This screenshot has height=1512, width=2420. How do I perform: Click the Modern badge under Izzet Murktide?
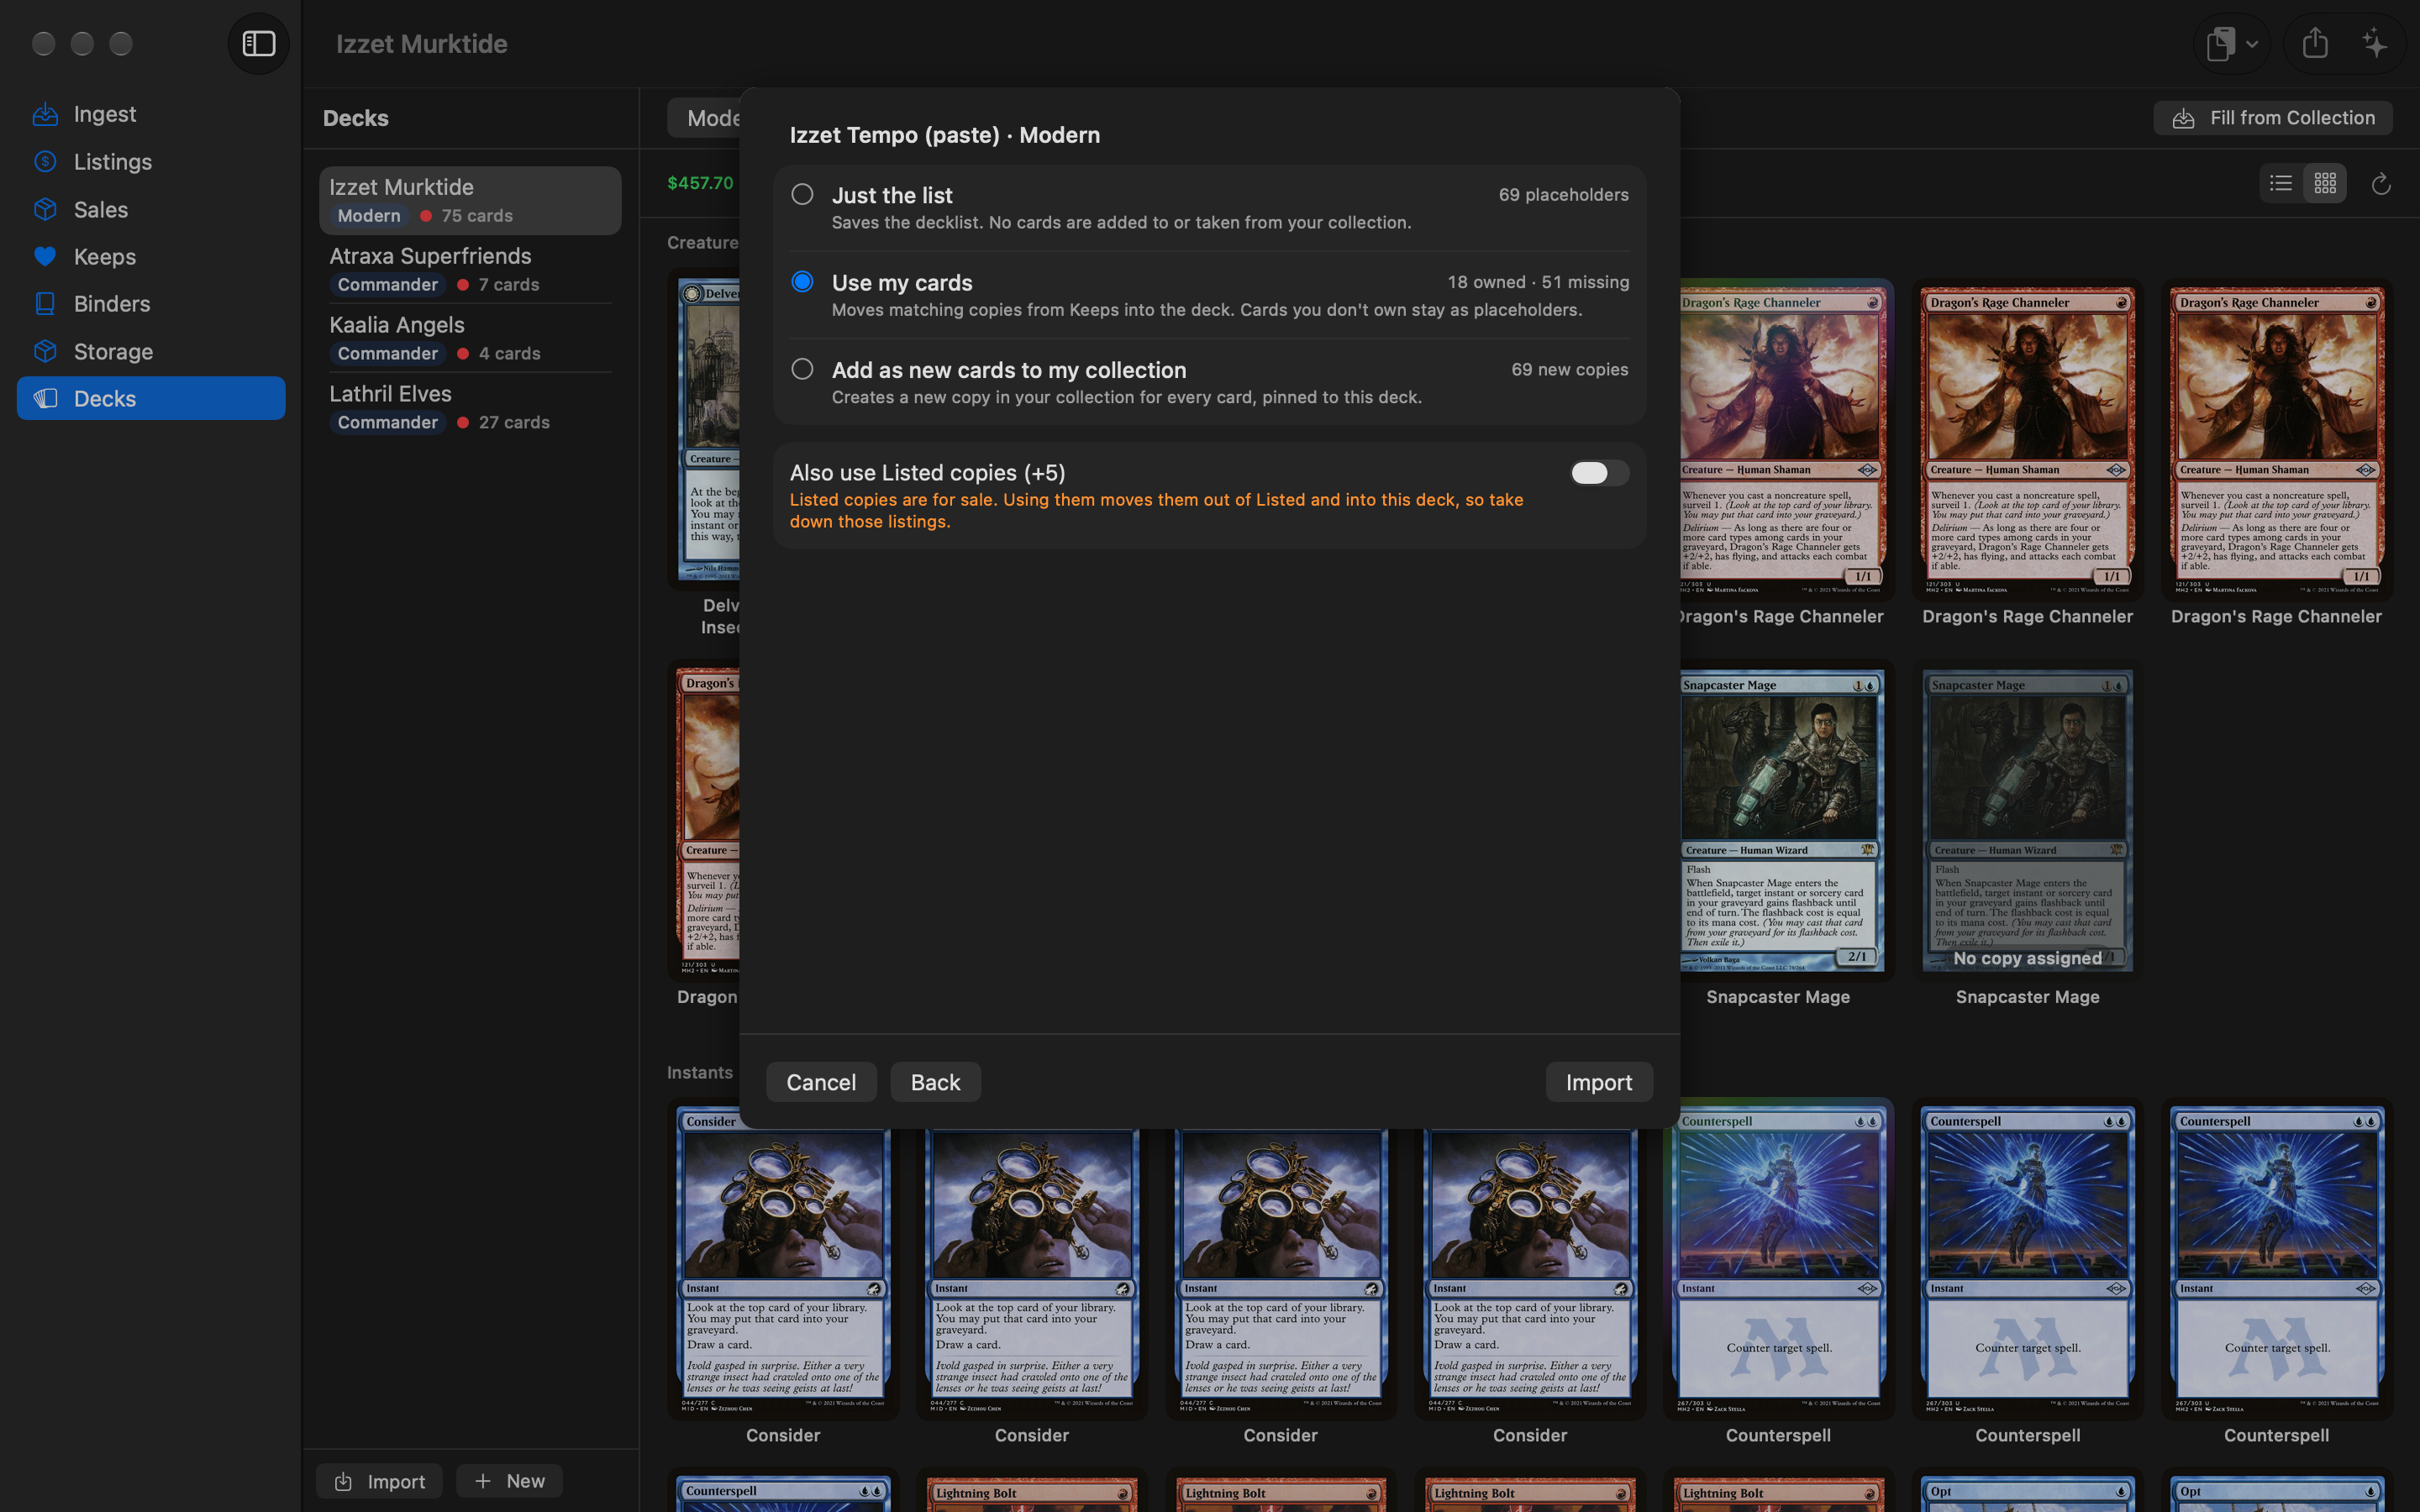369,216
